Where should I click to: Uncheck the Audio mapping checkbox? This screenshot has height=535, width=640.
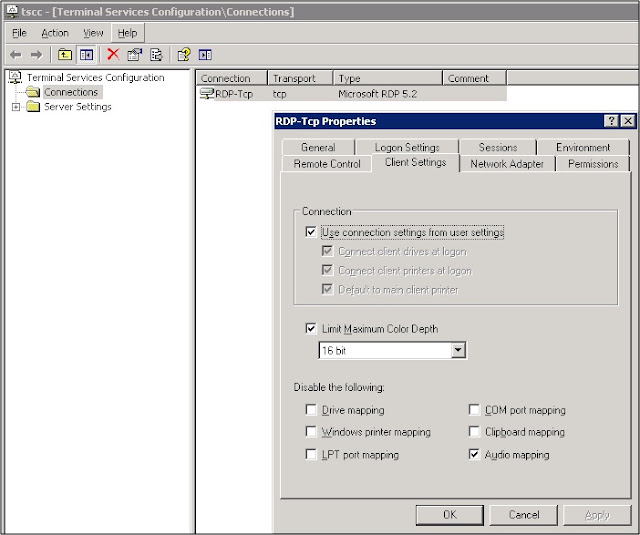coord(474,454)
